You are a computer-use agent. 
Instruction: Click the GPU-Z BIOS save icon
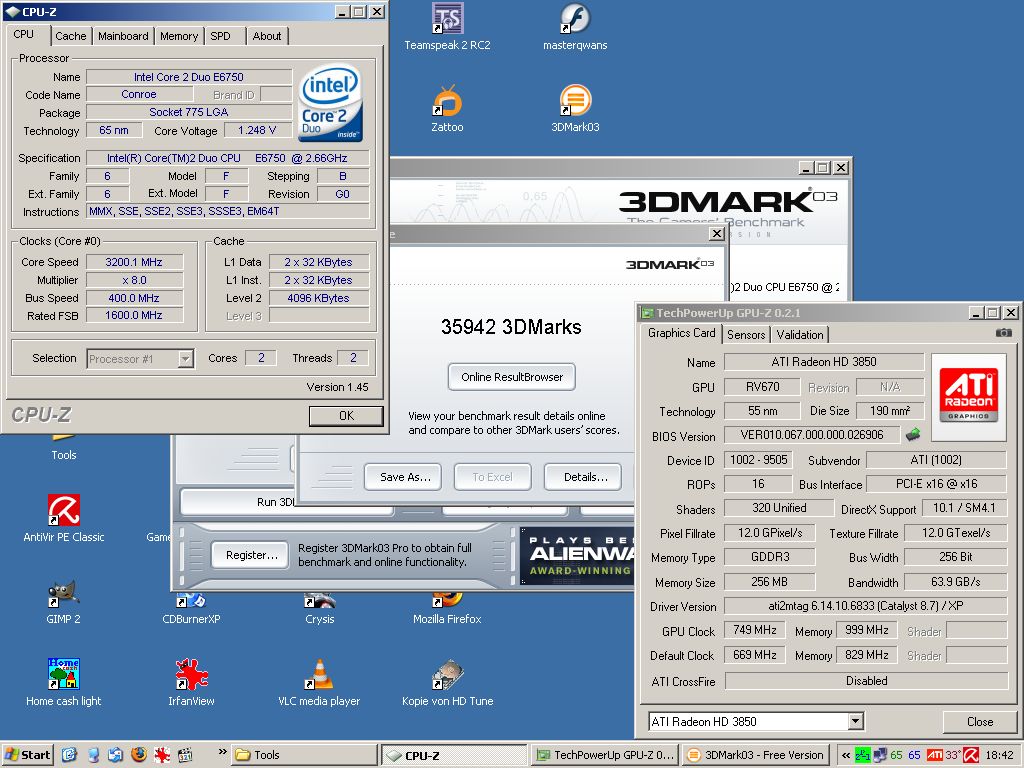(x=913, y=434)
